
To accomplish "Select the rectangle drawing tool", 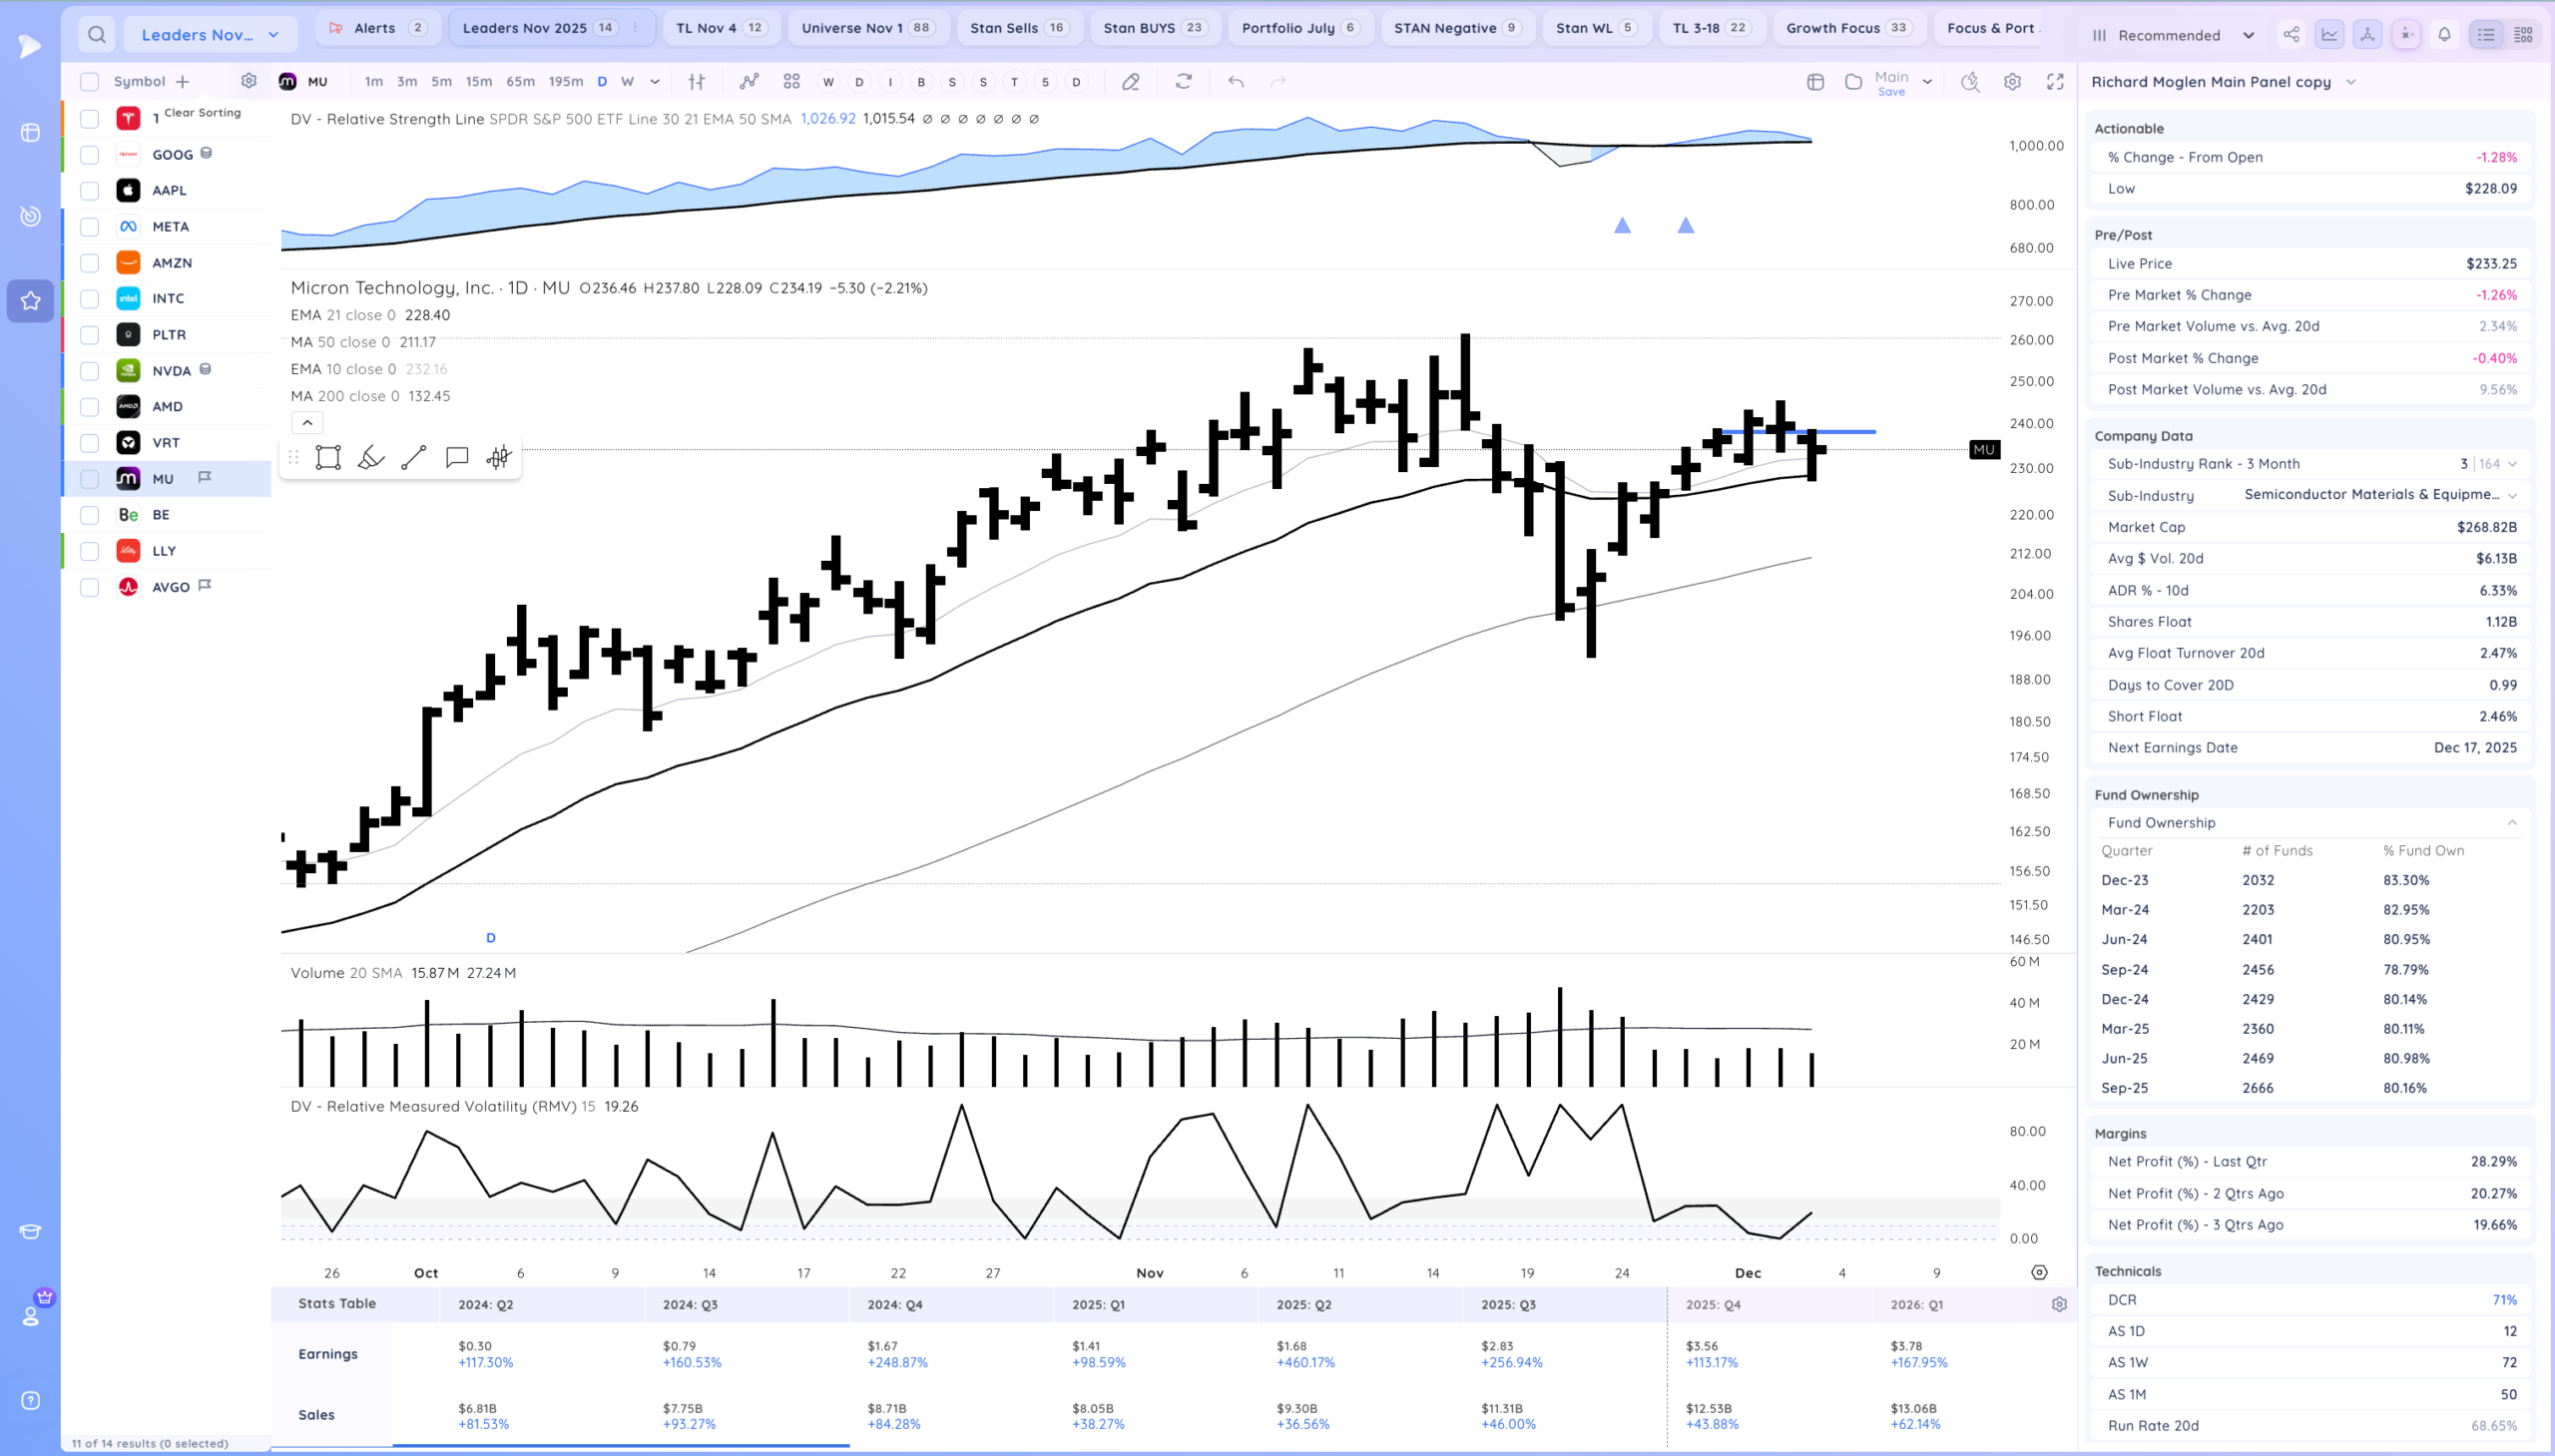I will (x=328, y=458).
